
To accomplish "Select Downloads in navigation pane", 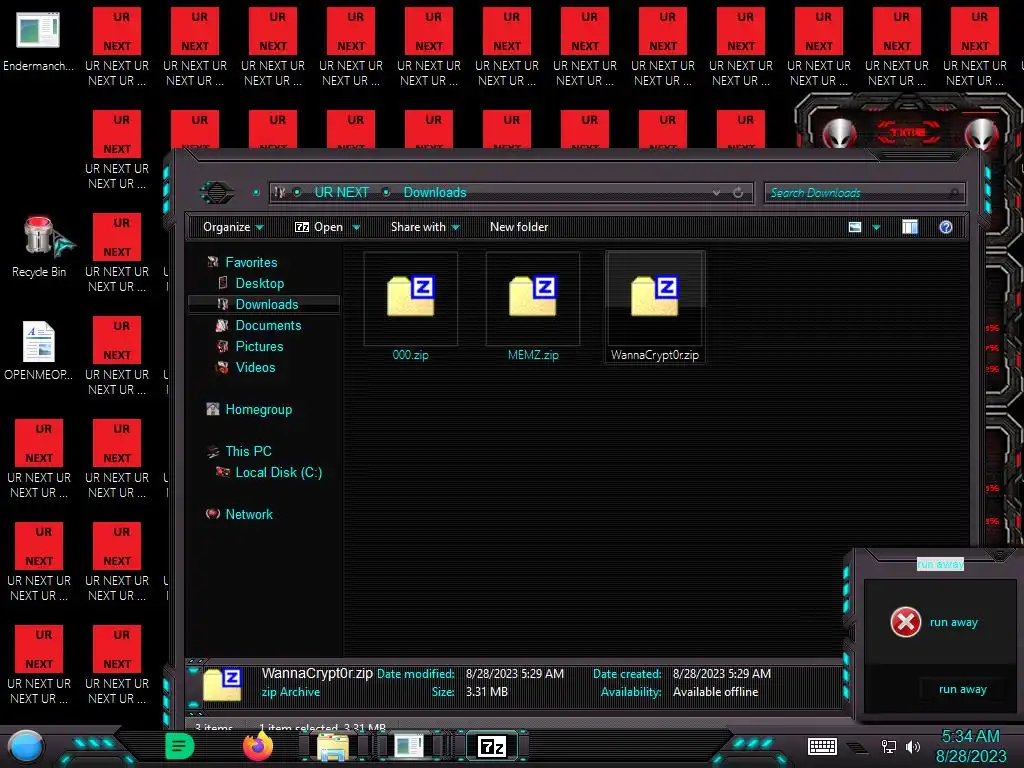I will tap(266, 304).
